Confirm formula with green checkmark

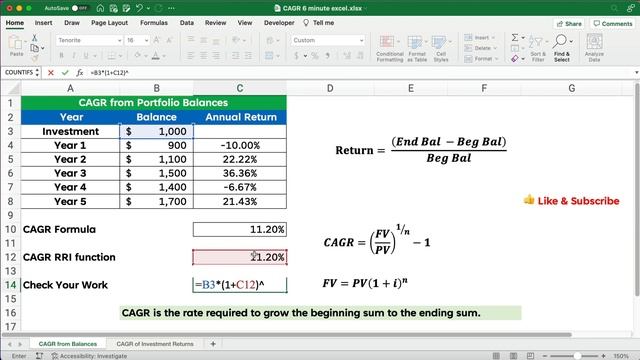[65, 73]
